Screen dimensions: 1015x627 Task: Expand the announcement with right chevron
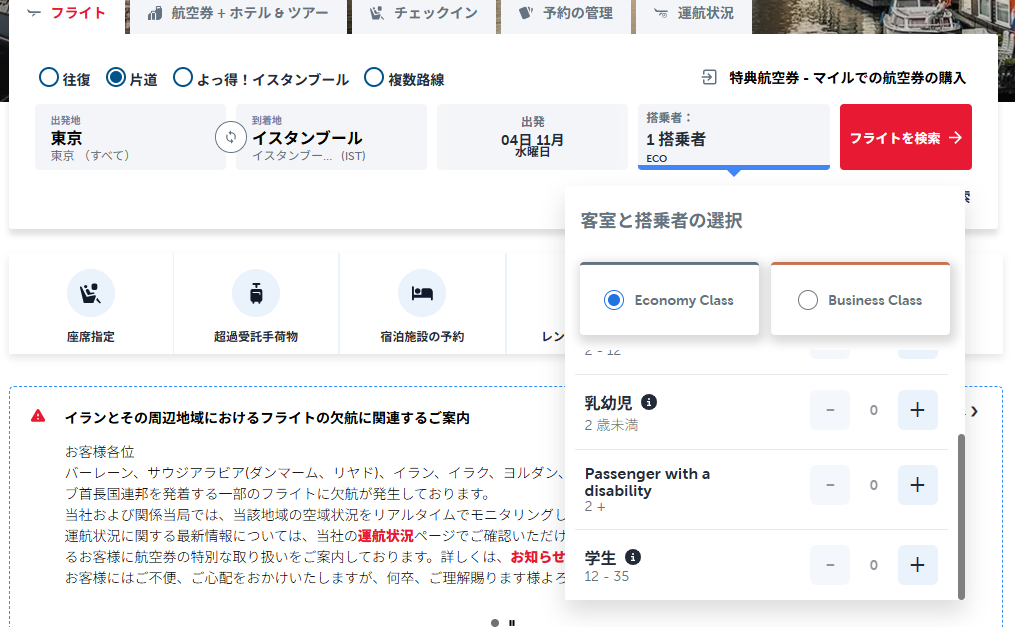point(974,412)
